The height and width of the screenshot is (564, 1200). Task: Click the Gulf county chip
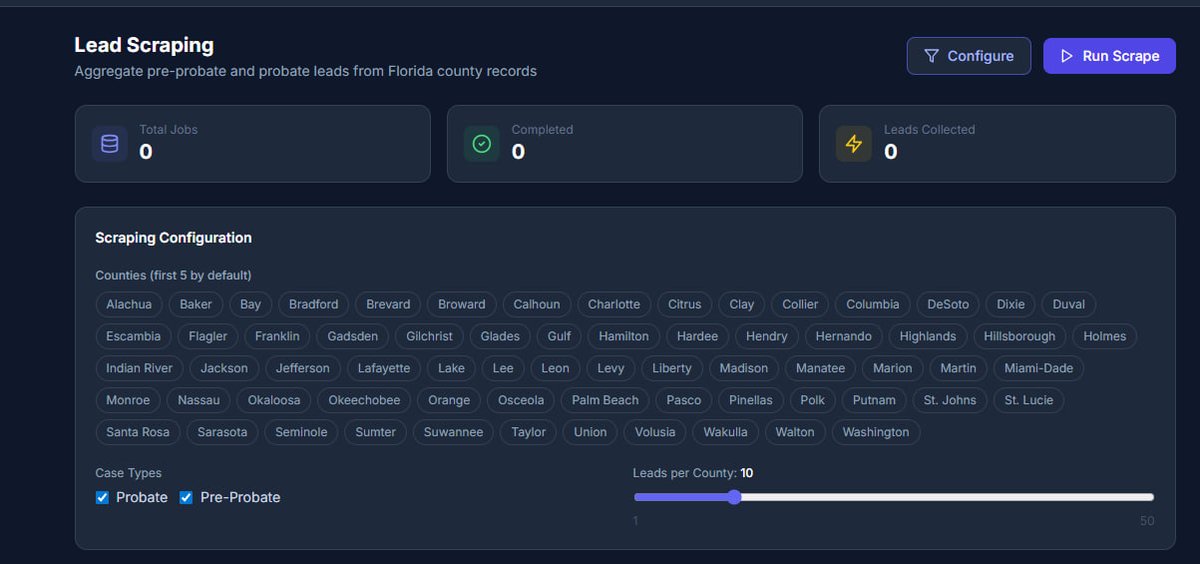pos(559,336)
